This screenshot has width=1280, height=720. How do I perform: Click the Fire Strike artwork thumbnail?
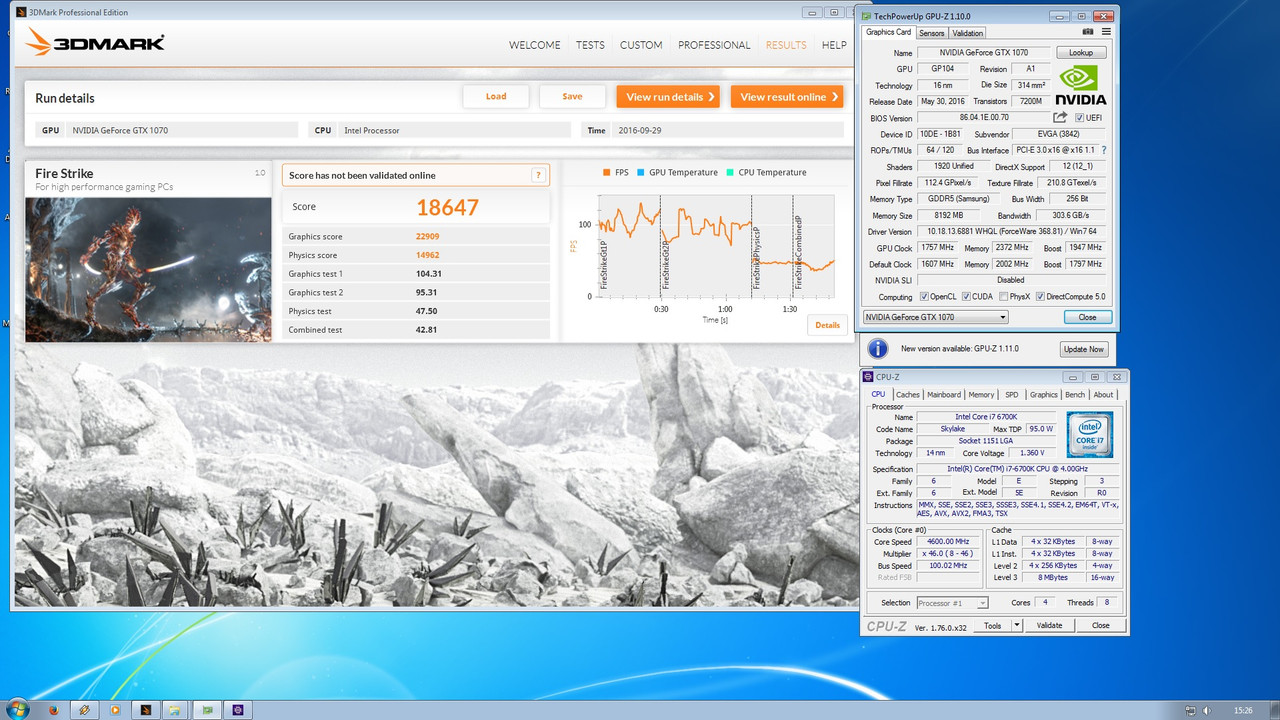point(148,269)
